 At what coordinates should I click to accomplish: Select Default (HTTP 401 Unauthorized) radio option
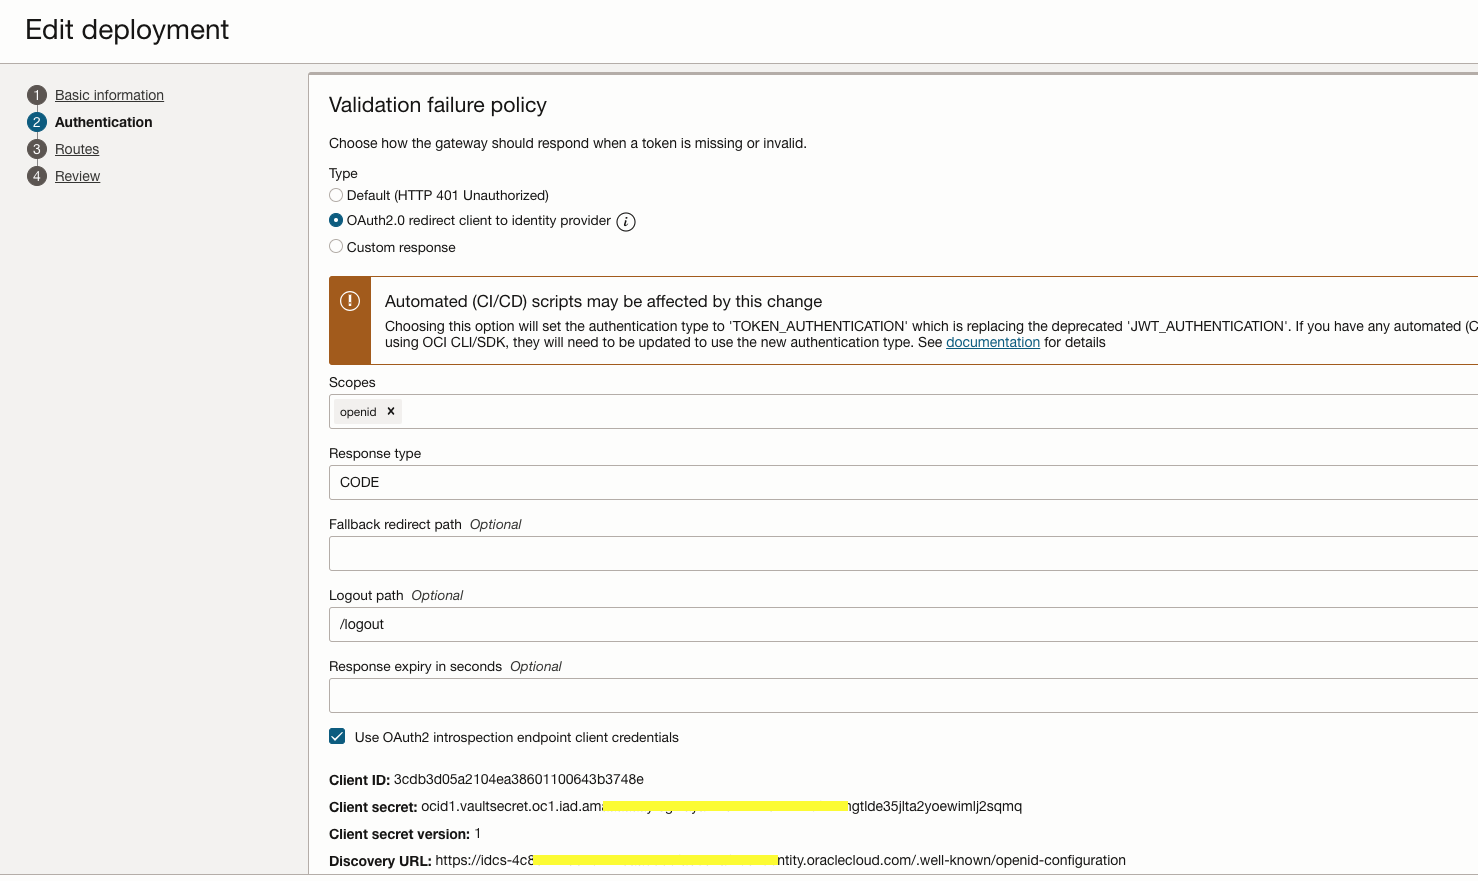pyautogui.click(x=336, y=195)
